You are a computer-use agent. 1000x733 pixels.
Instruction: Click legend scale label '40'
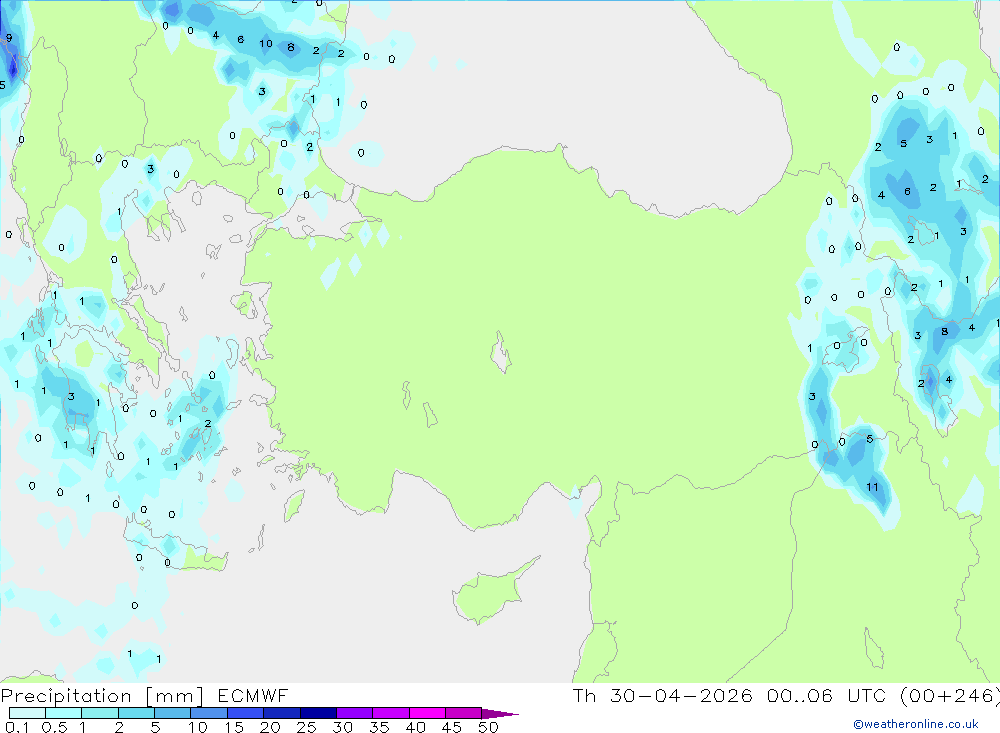(416, 727)
